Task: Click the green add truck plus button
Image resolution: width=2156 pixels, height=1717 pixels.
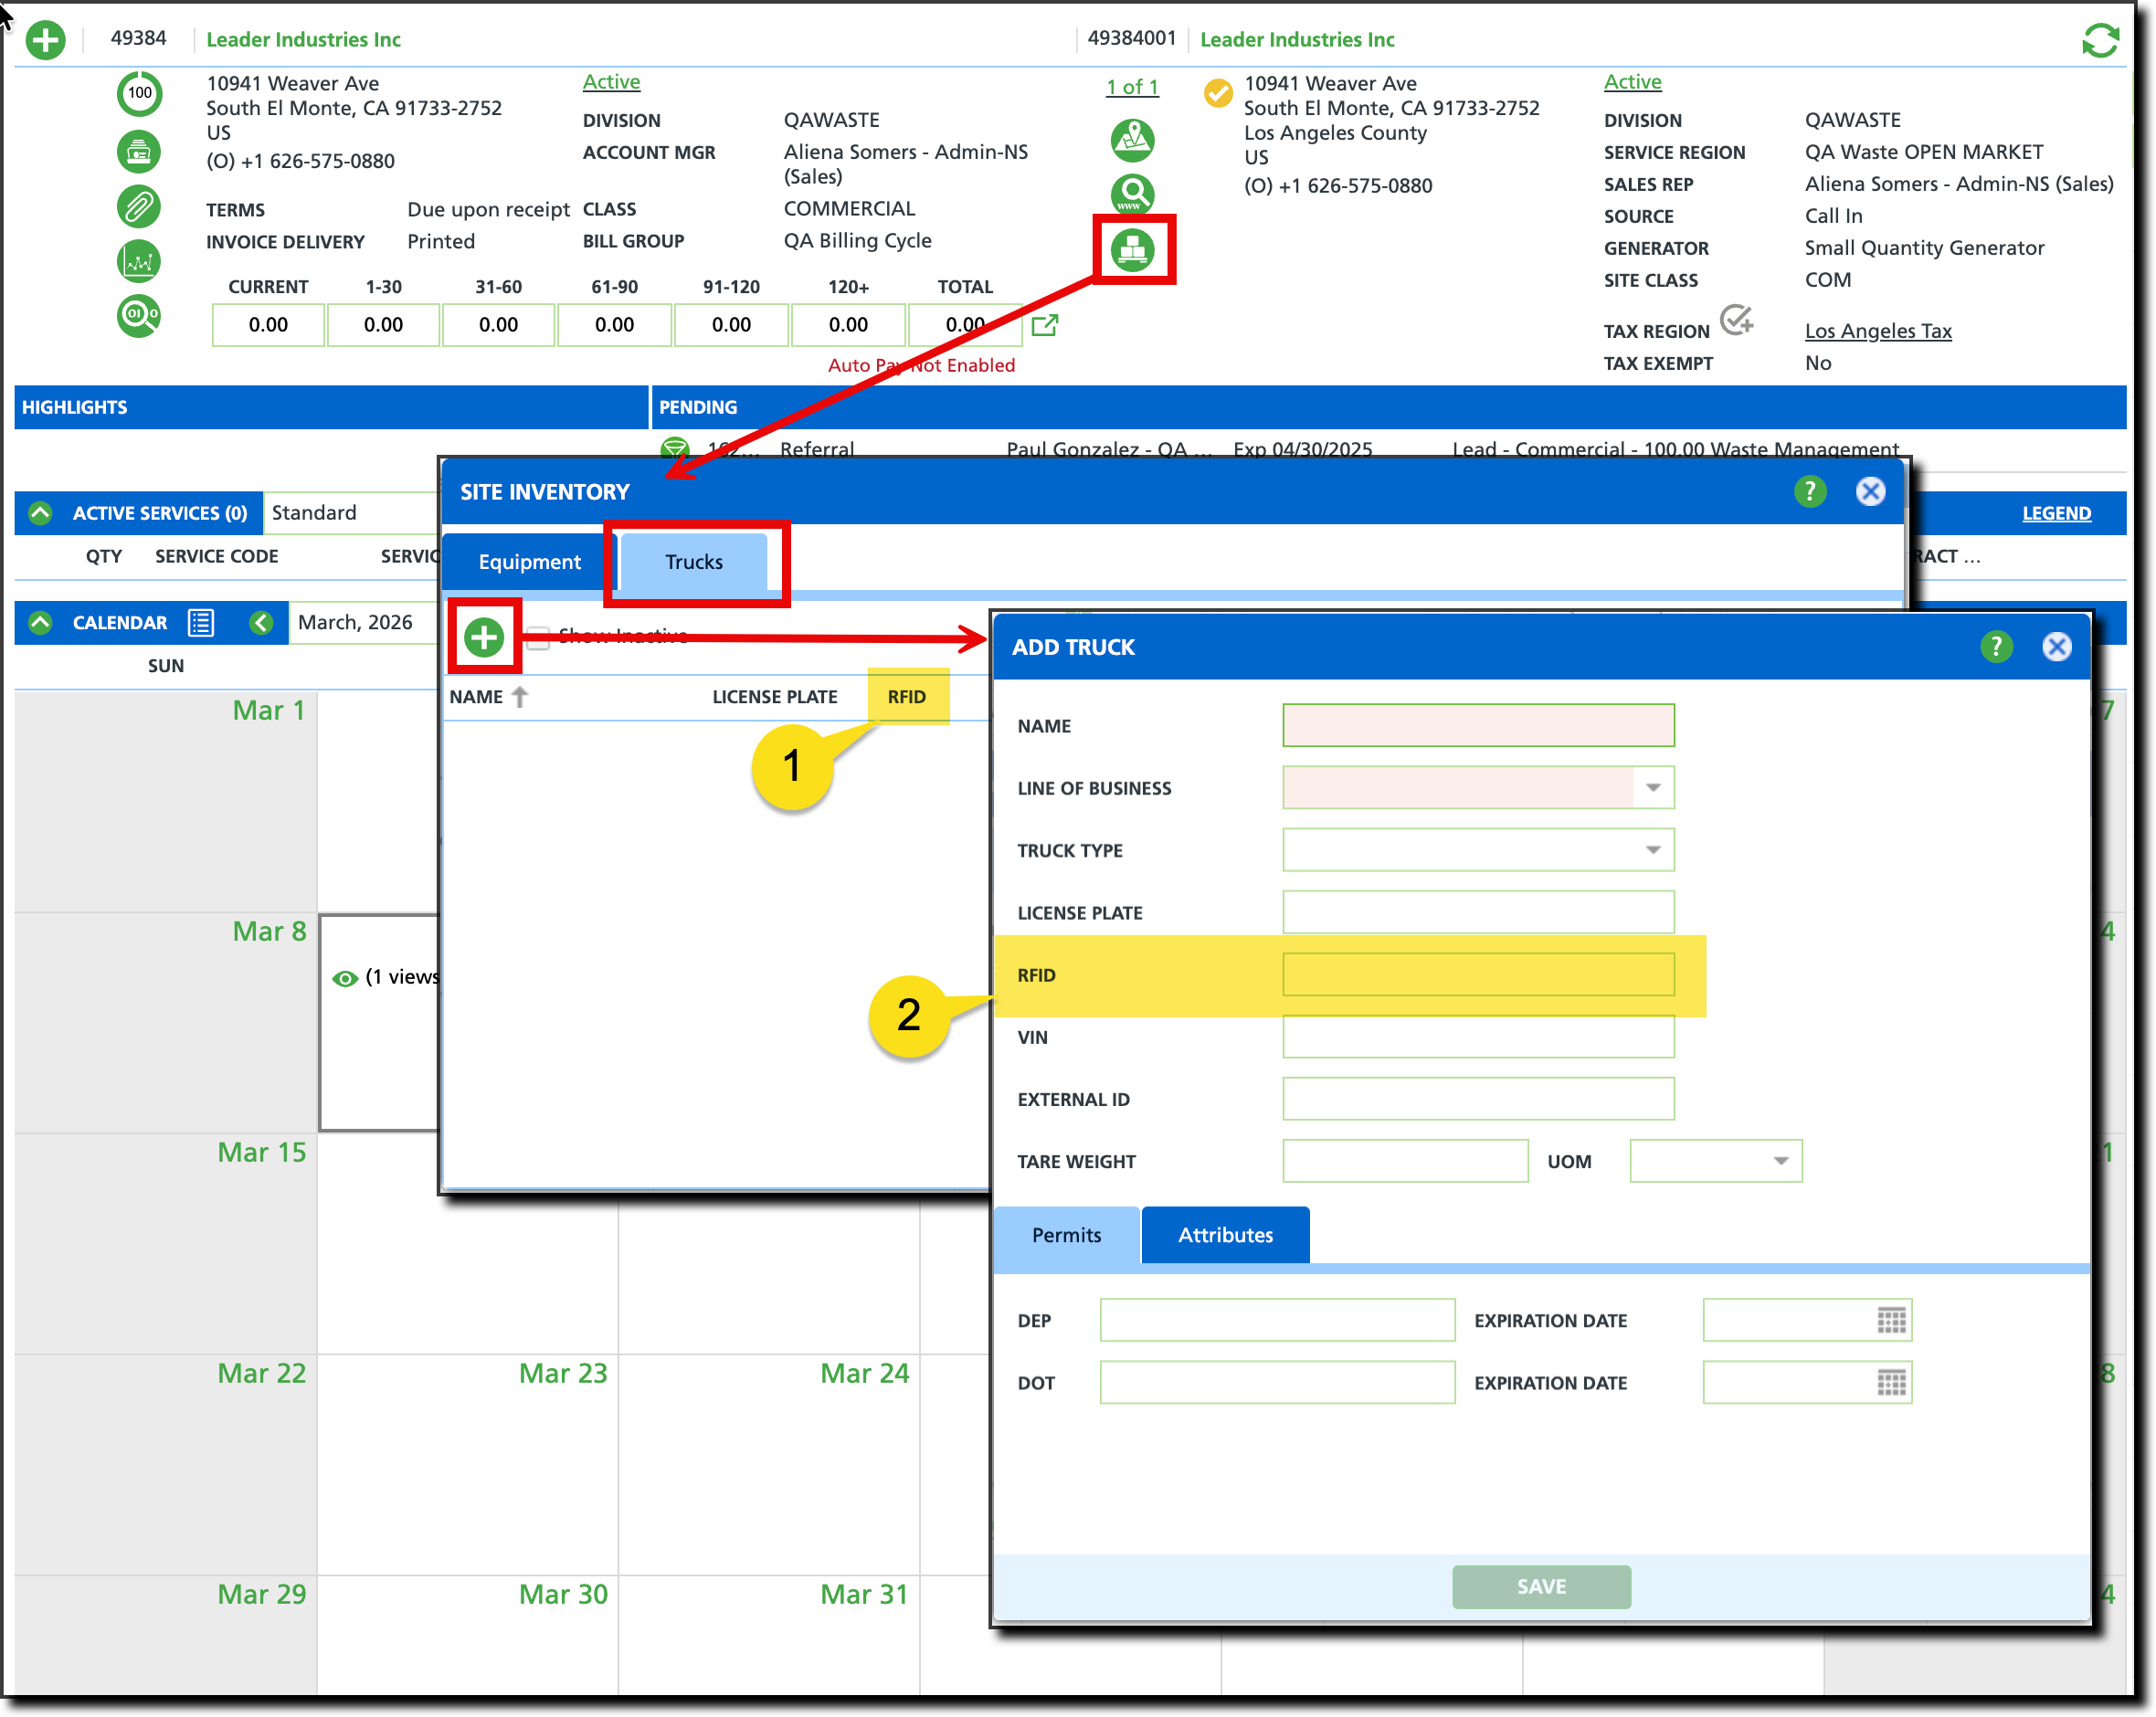Action: [x=484, y=637]
